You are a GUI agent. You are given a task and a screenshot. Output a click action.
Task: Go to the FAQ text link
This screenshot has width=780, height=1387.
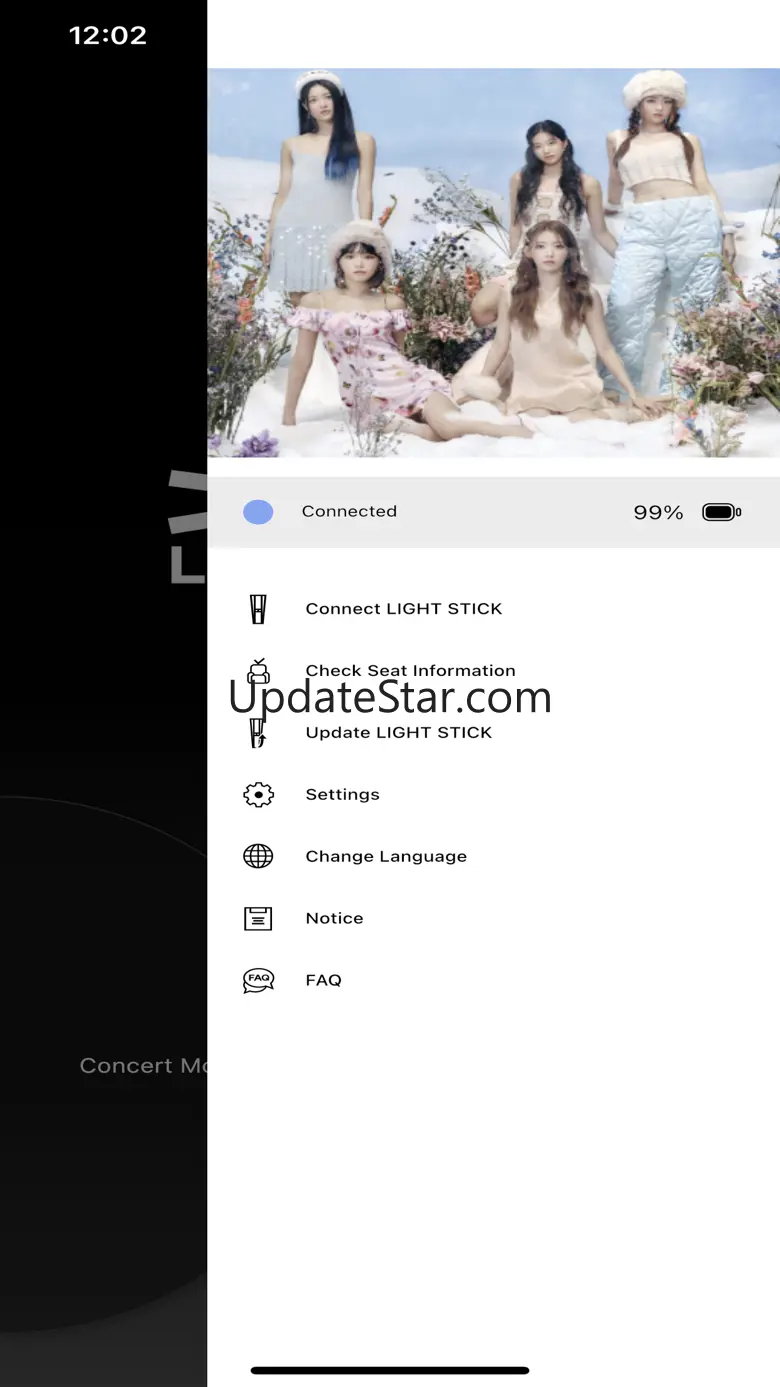[323, 981]
